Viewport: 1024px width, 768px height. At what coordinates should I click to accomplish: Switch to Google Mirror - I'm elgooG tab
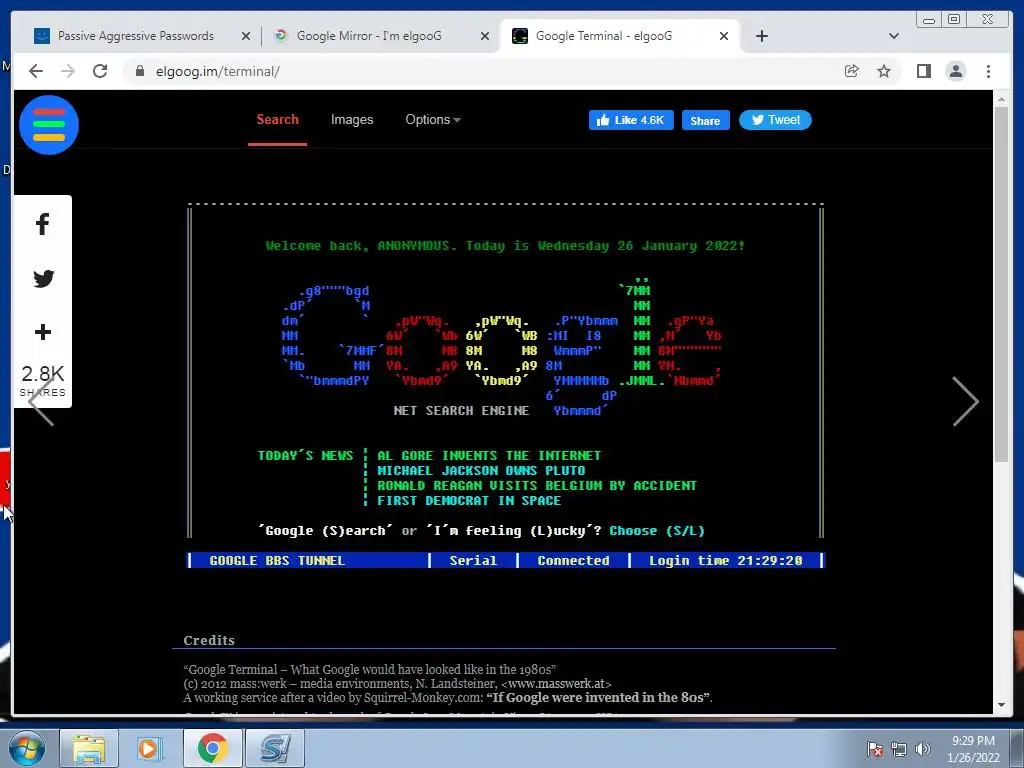(370, 36)
